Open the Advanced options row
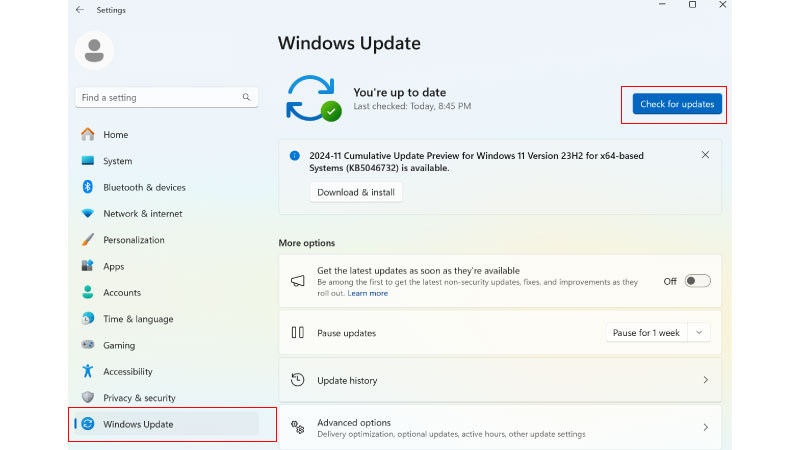This screenshot has width=800, height=450. (500, 427)
